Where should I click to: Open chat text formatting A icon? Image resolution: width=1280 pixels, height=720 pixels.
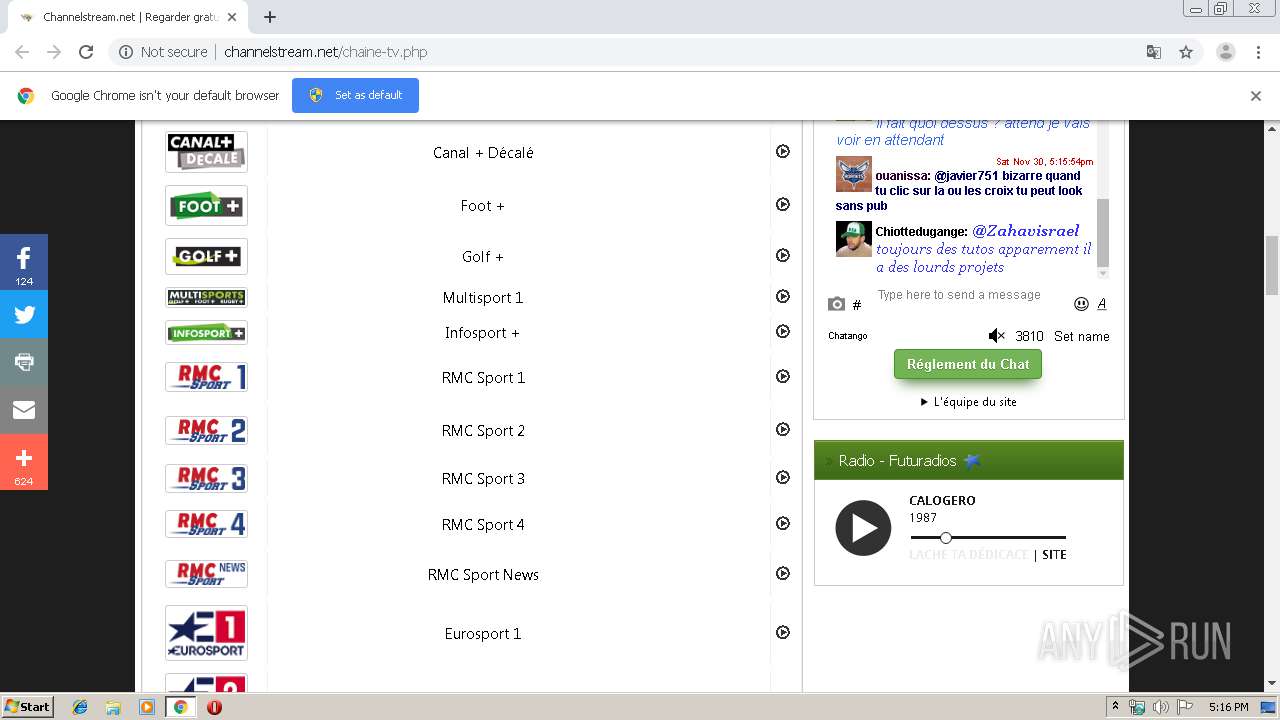pos(1102,304)
